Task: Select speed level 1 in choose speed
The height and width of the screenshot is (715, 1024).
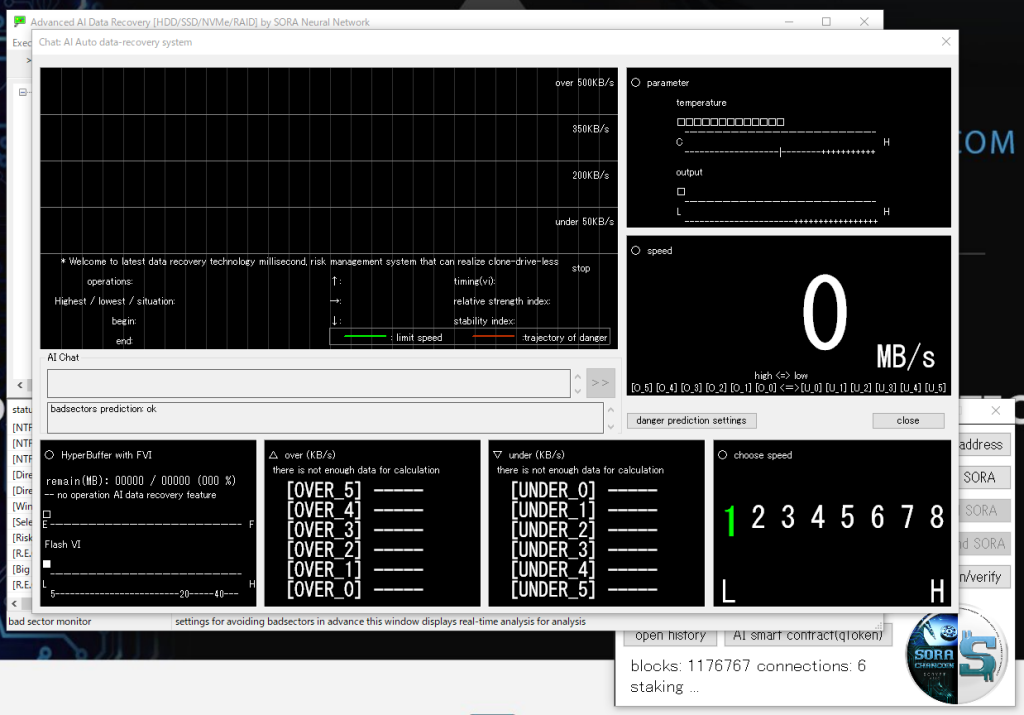Action: pos(730,518)
